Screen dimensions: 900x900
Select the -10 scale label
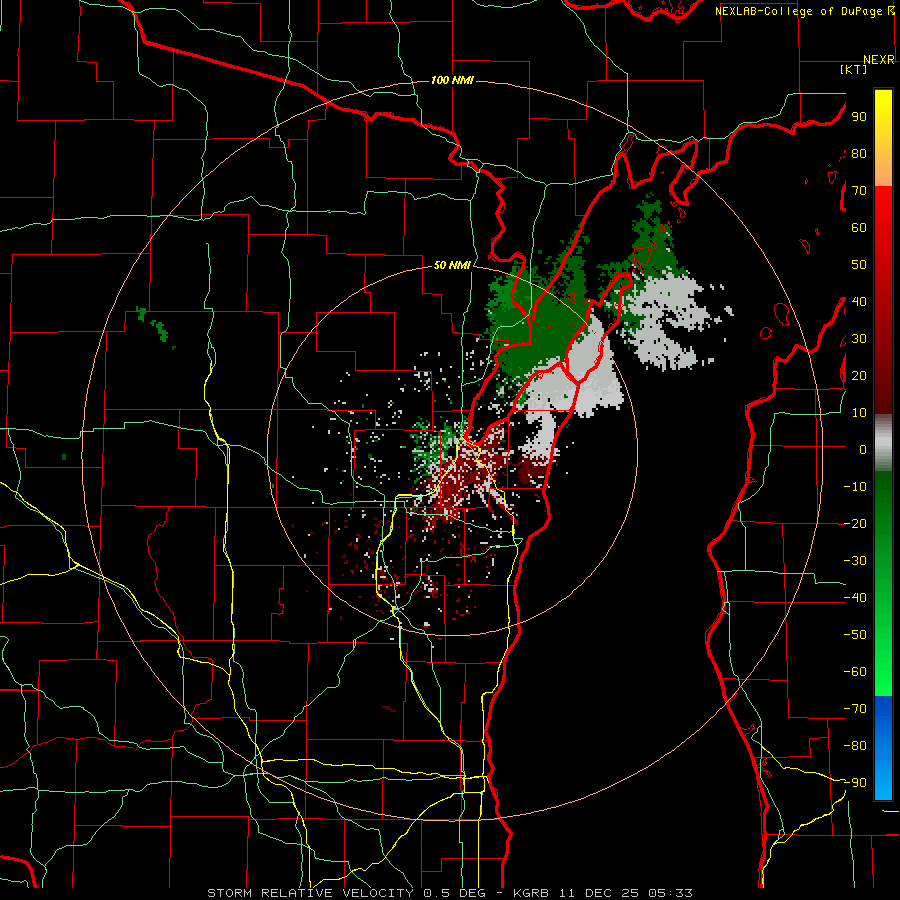(855, 487)
